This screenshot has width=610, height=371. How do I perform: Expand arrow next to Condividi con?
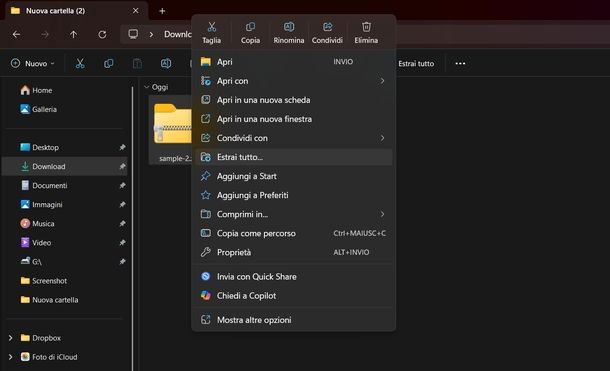(x=382, y=138)
